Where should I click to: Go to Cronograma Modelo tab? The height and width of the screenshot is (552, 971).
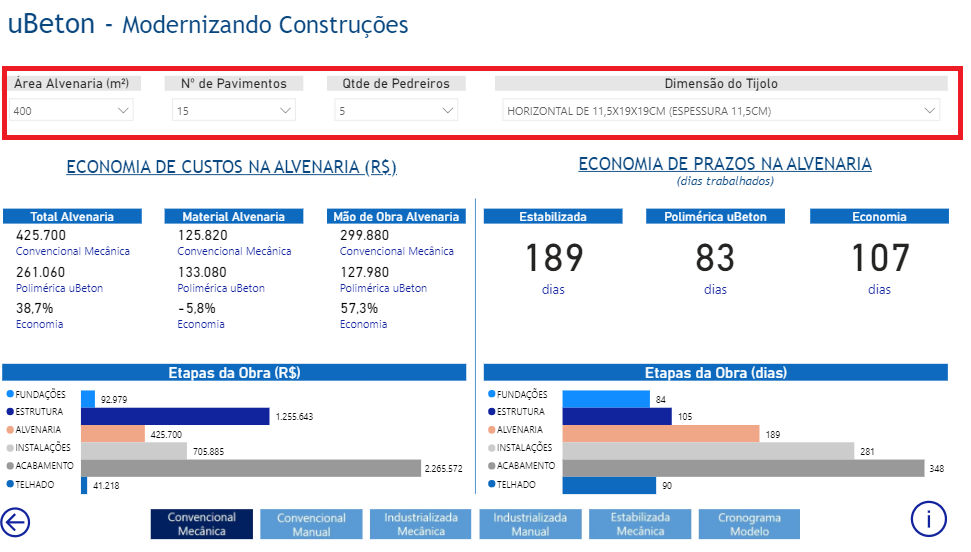pos(749,524)
